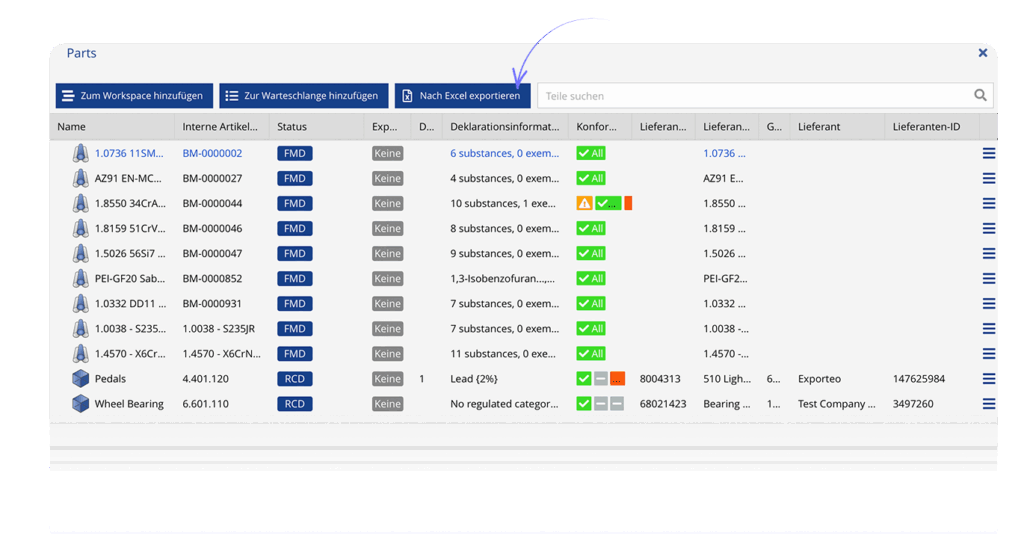Select the Lead {2%} declaration cell
This screenshot has height=547, width=1024.
tap(474, 379)
